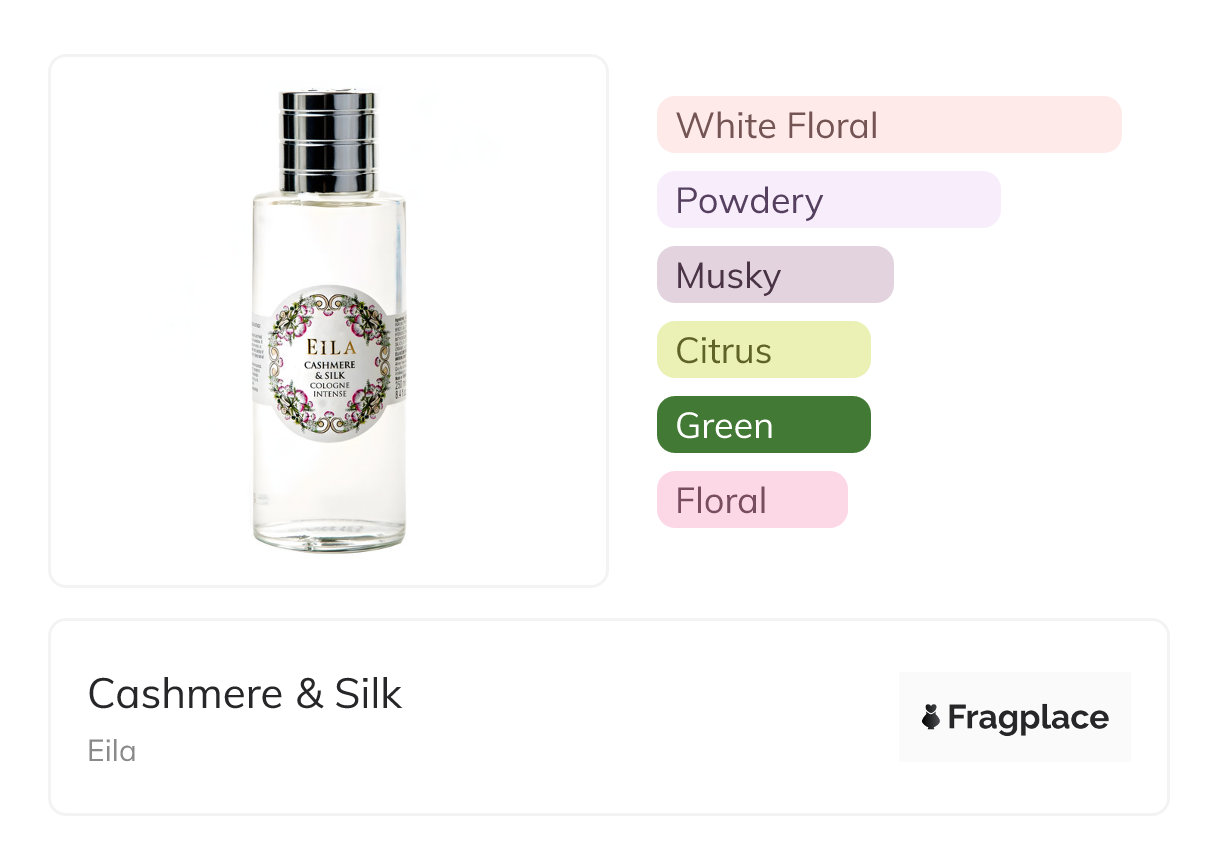Click the Musky accord bar
1218x864 pixels.
774,275
